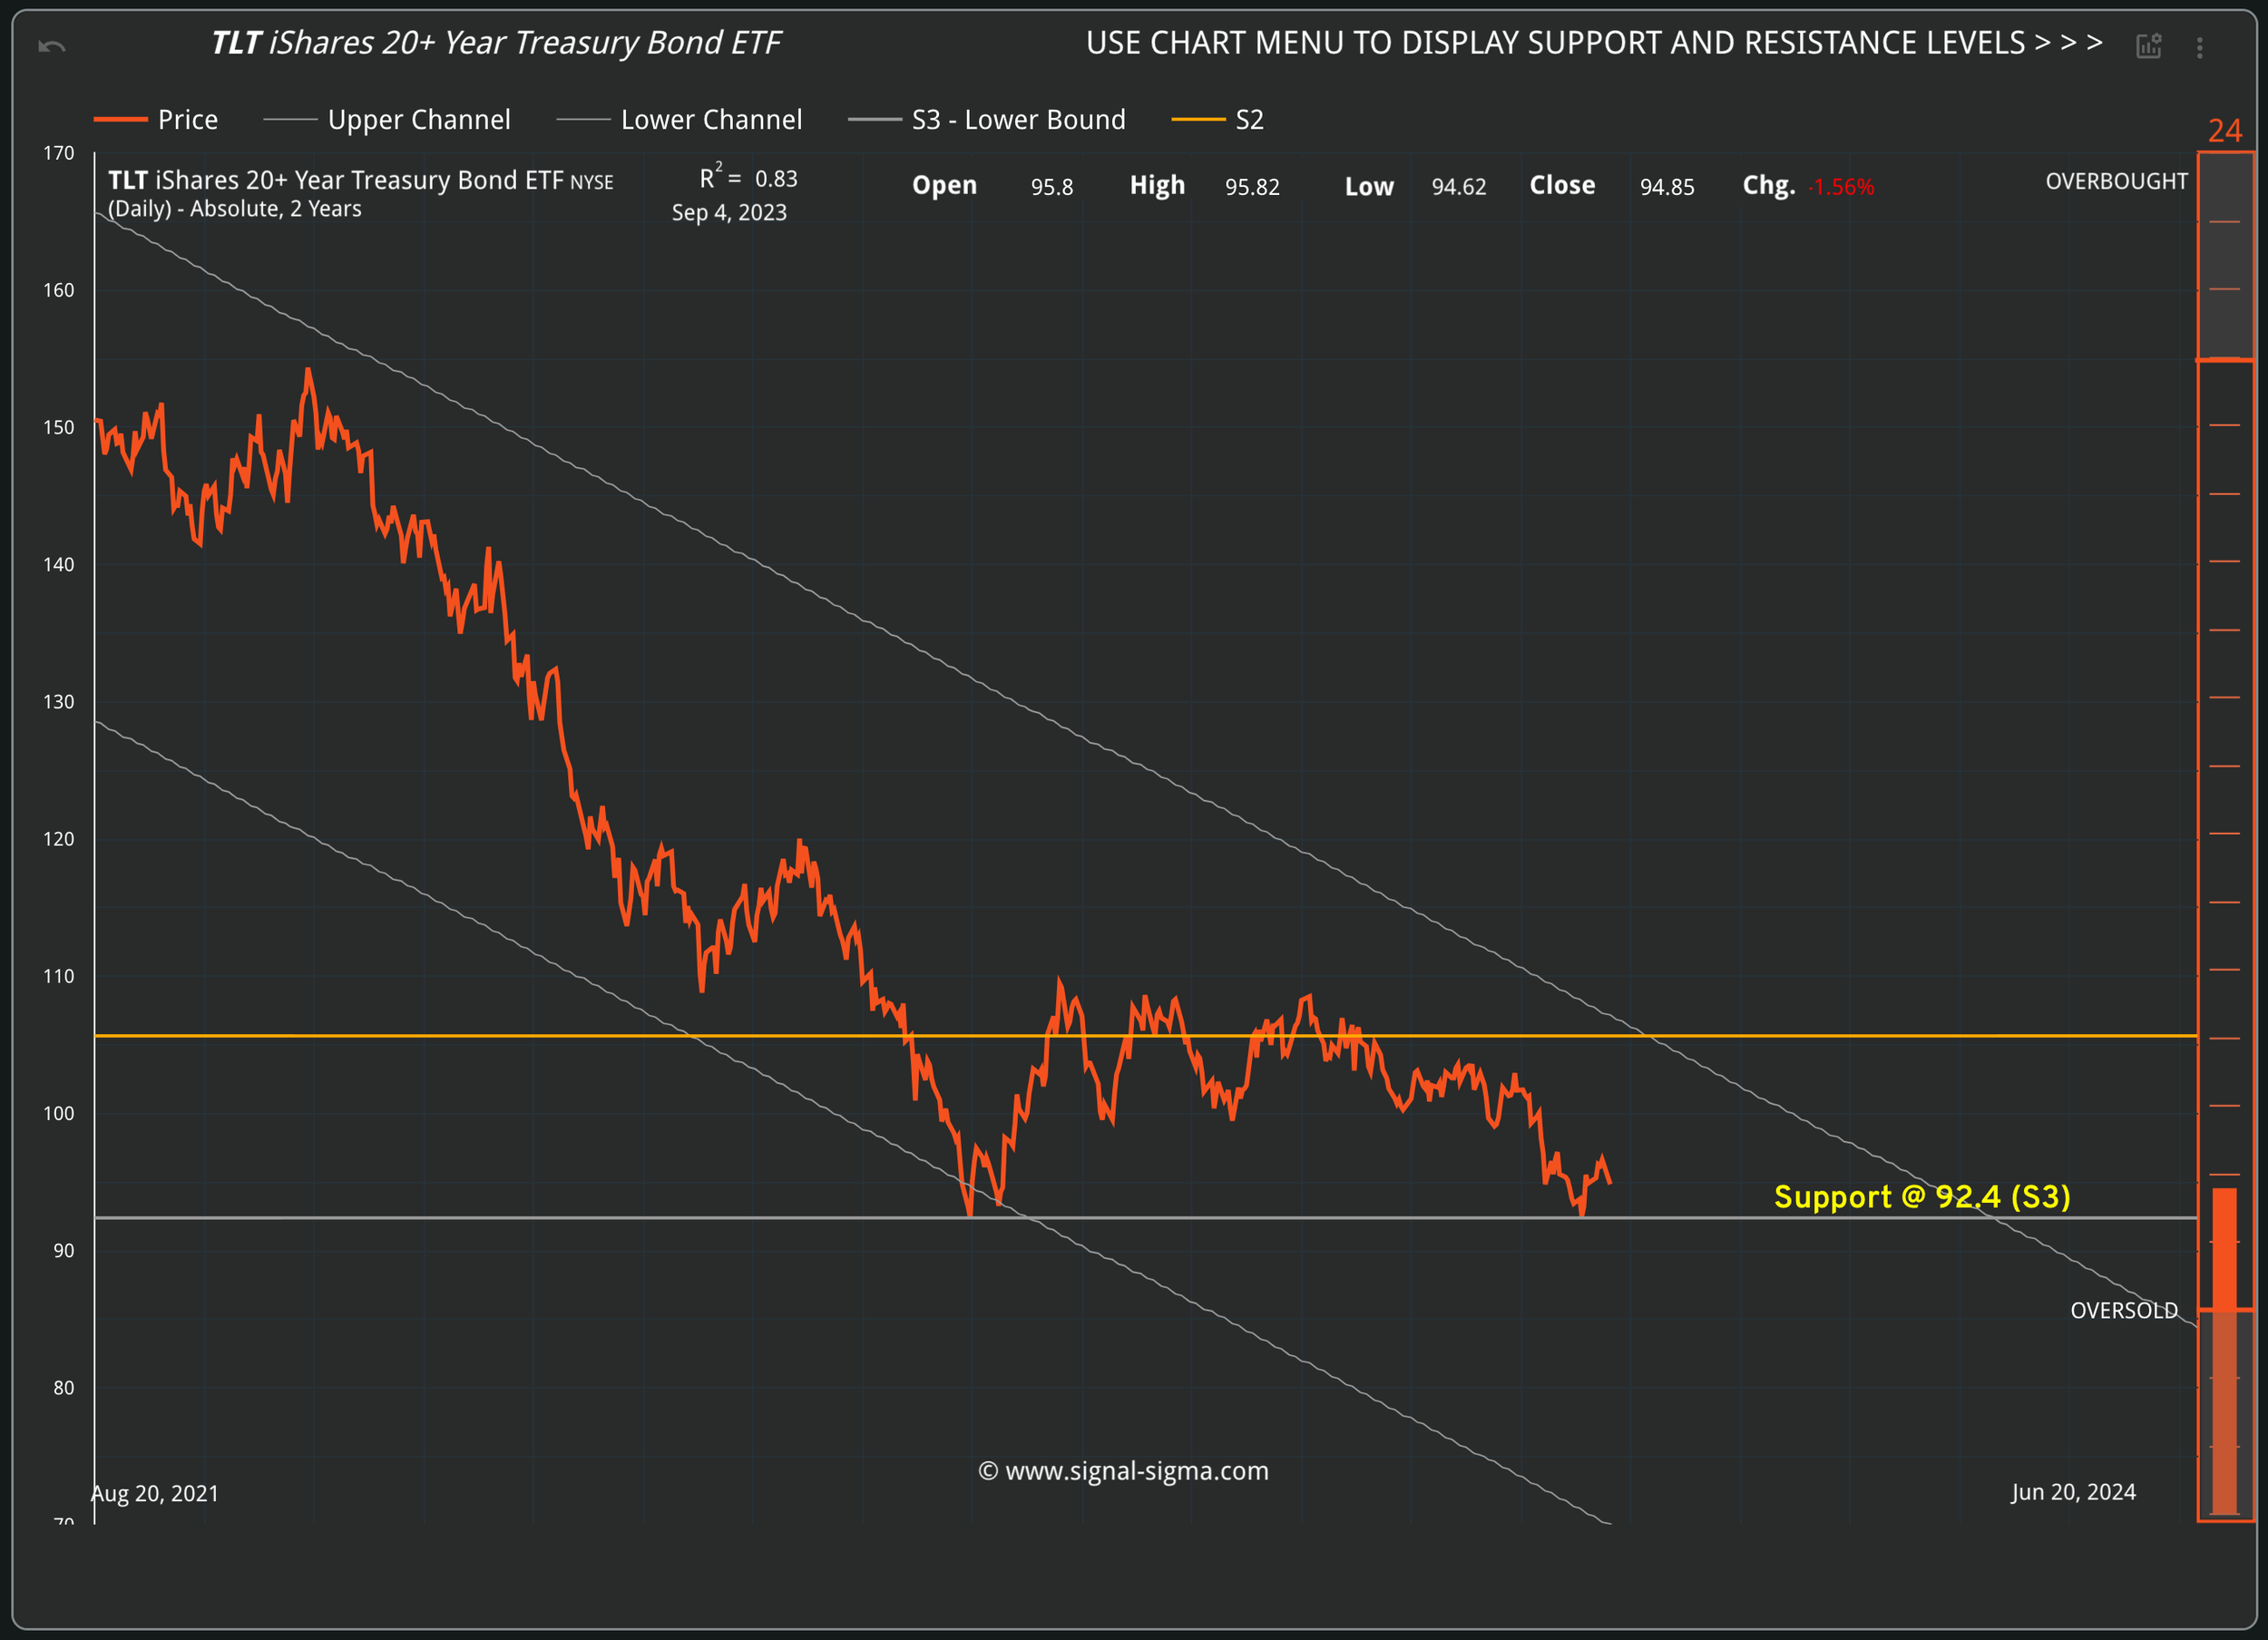The height and width of the screenshot is (1640, 2268).
Task: Click the chart title TLT iShares 20+ Year Treasury Bond ETF
Action: [497, 43]
